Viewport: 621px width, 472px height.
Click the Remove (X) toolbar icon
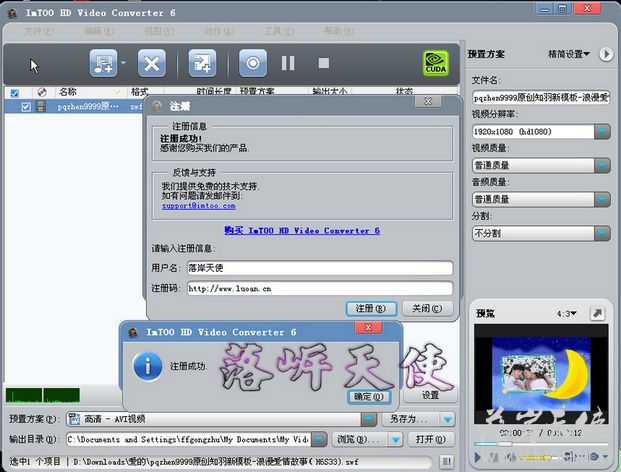152,63
